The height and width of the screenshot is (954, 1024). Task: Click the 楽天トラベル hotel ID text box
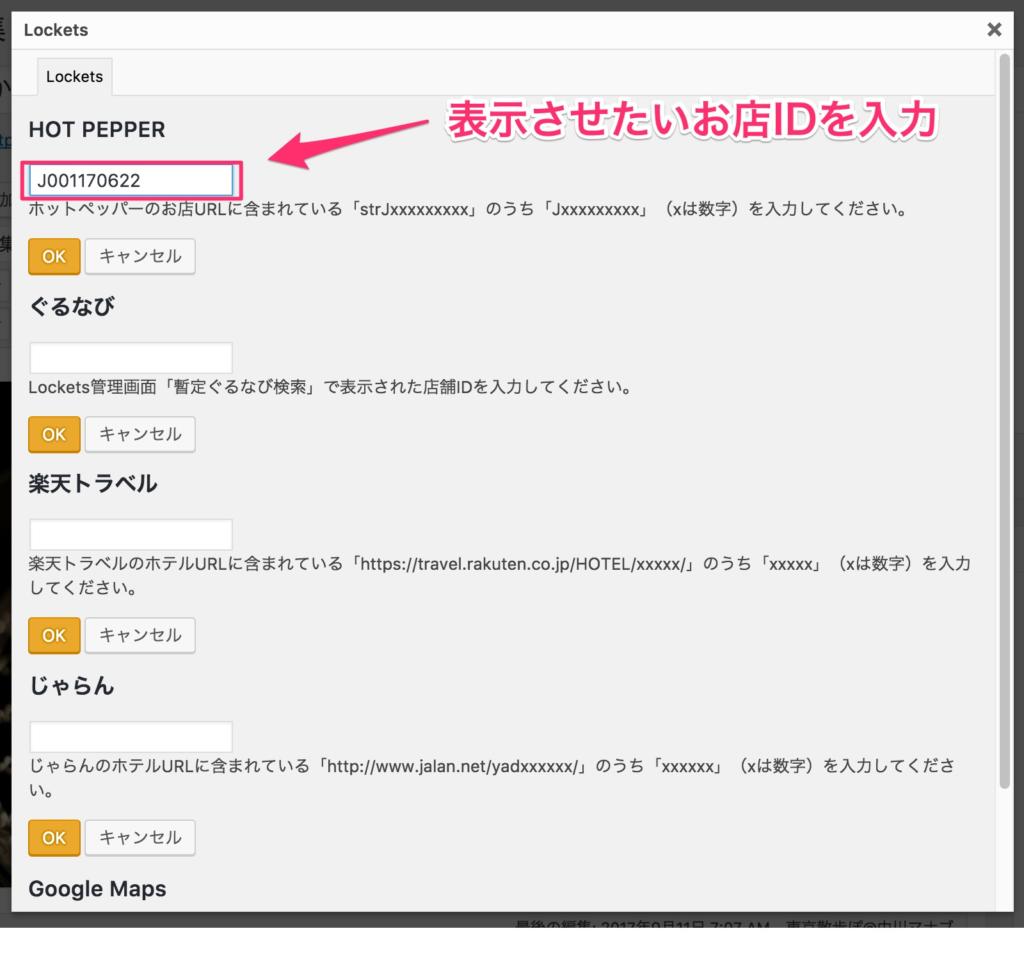tap(131, 534)
